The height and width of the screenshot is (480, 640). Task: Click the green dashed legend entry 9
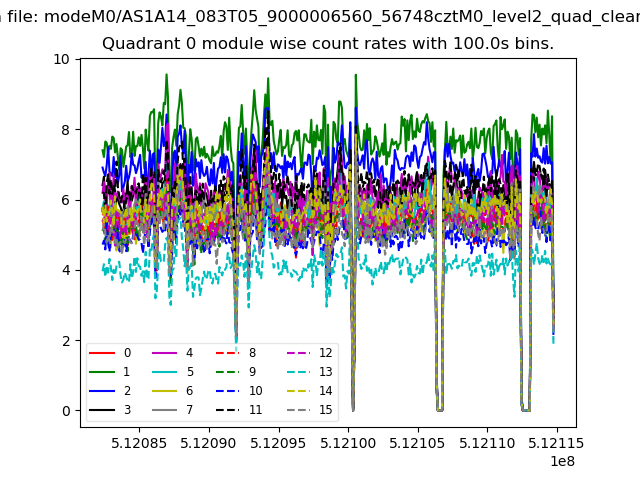(x=227, y=372)
